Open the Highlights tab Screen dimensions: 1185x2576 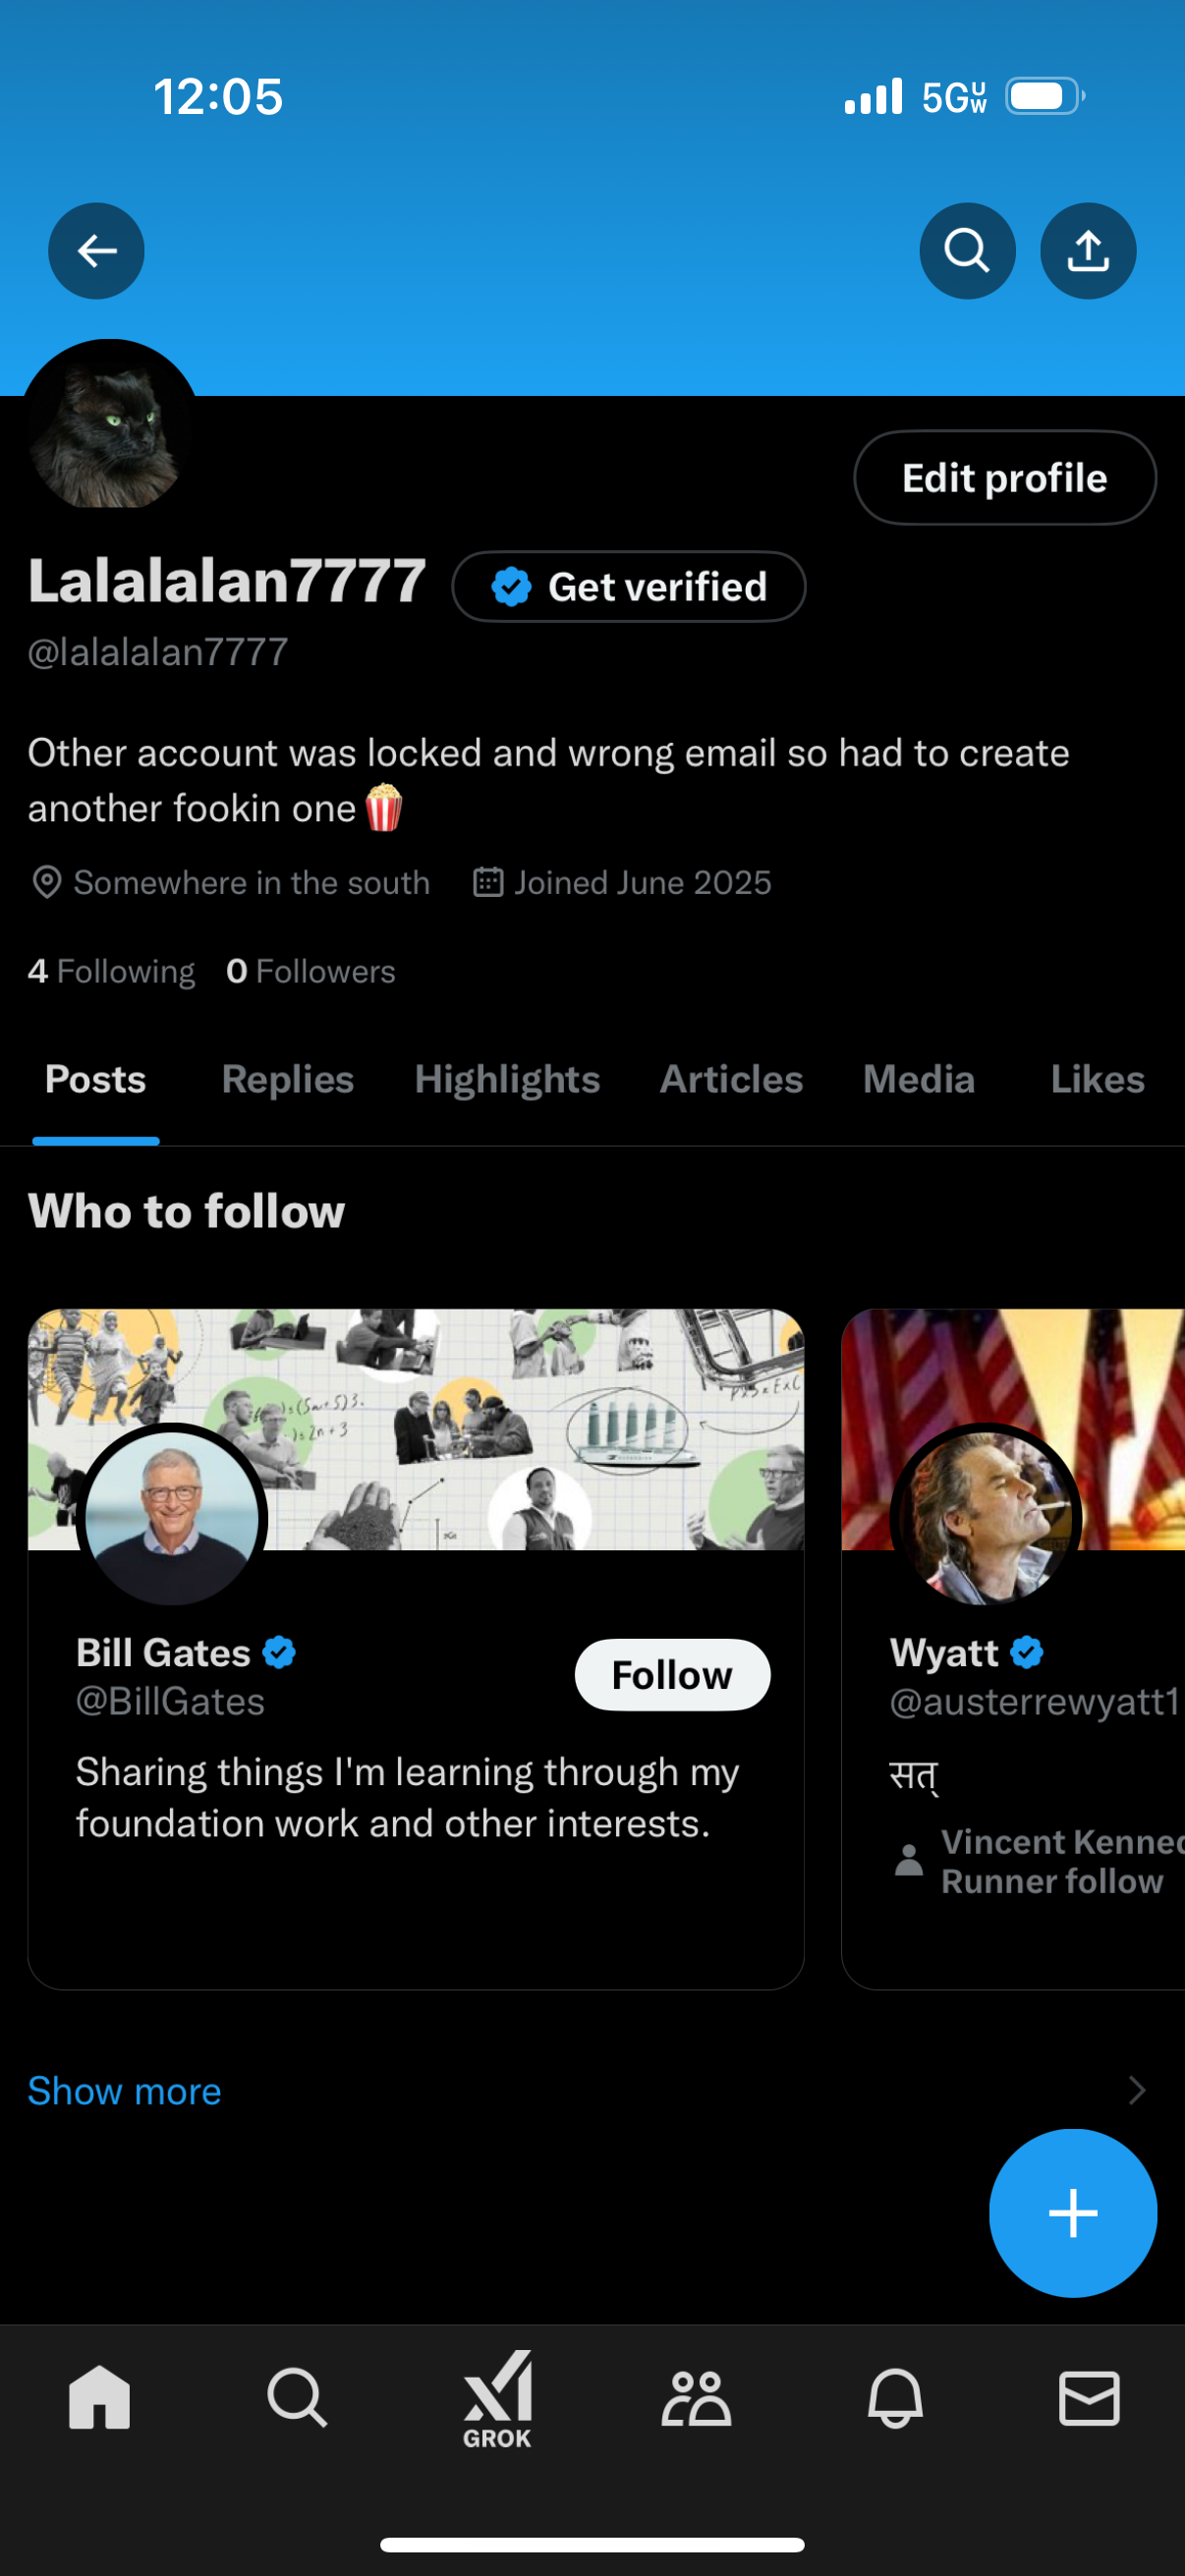click(507, 1080)
